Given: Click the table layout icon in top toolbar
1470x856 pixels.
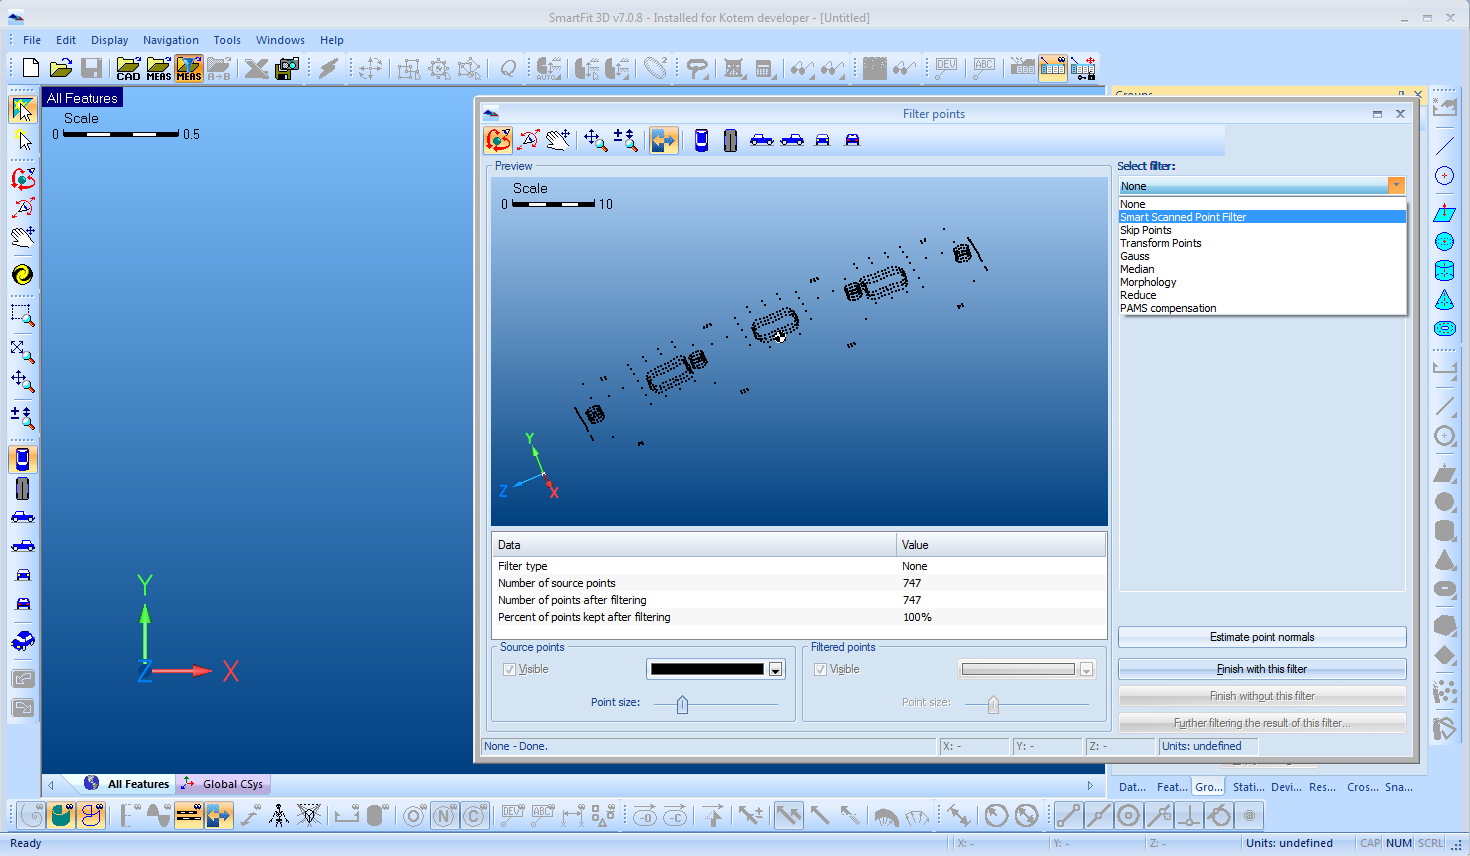Looking at the screenshot, I should (x=1053, y=68).
